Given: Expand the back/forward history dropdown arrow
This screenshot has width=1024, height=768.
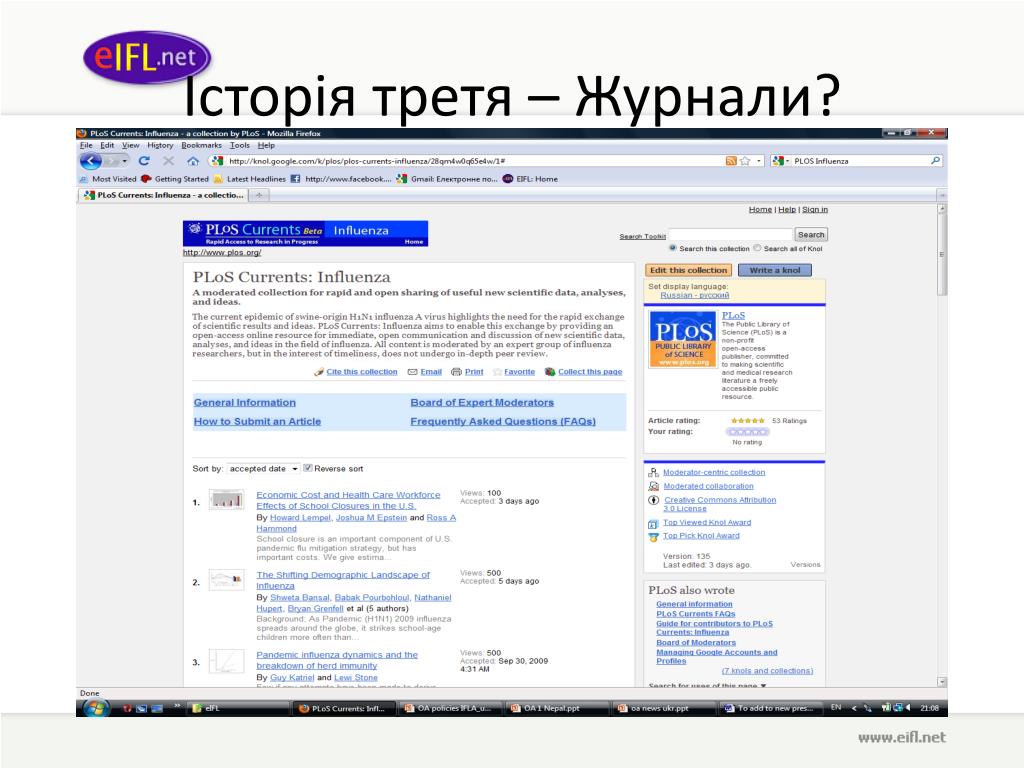Looking at the screenshot, I should point(125,161).
